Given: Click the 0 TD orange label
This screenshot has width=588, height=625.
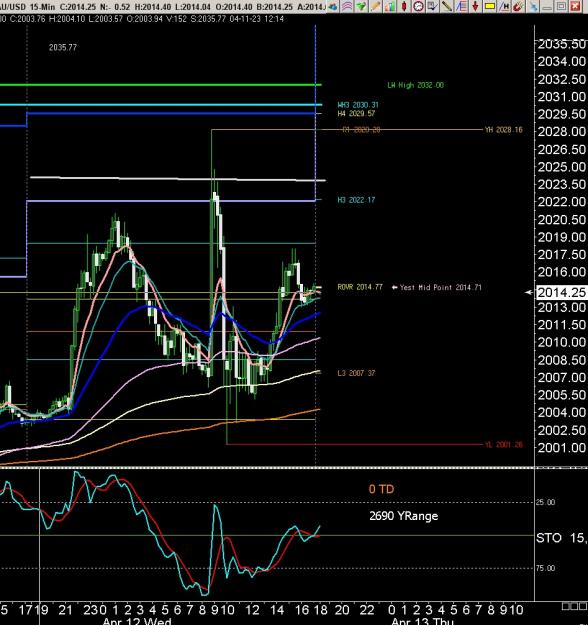Looking at the screenshot, I should 382,489.
